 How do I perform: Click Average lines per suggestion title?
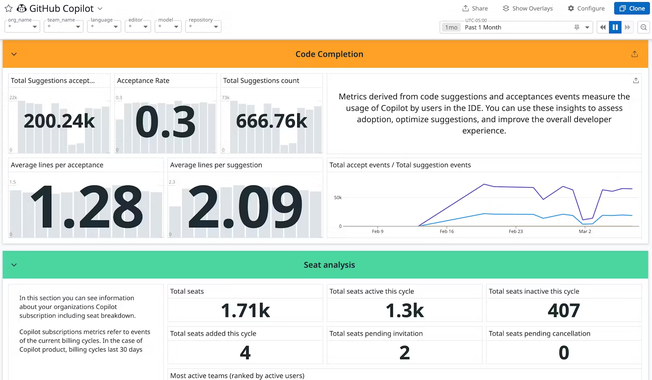(x=216, y=165)
